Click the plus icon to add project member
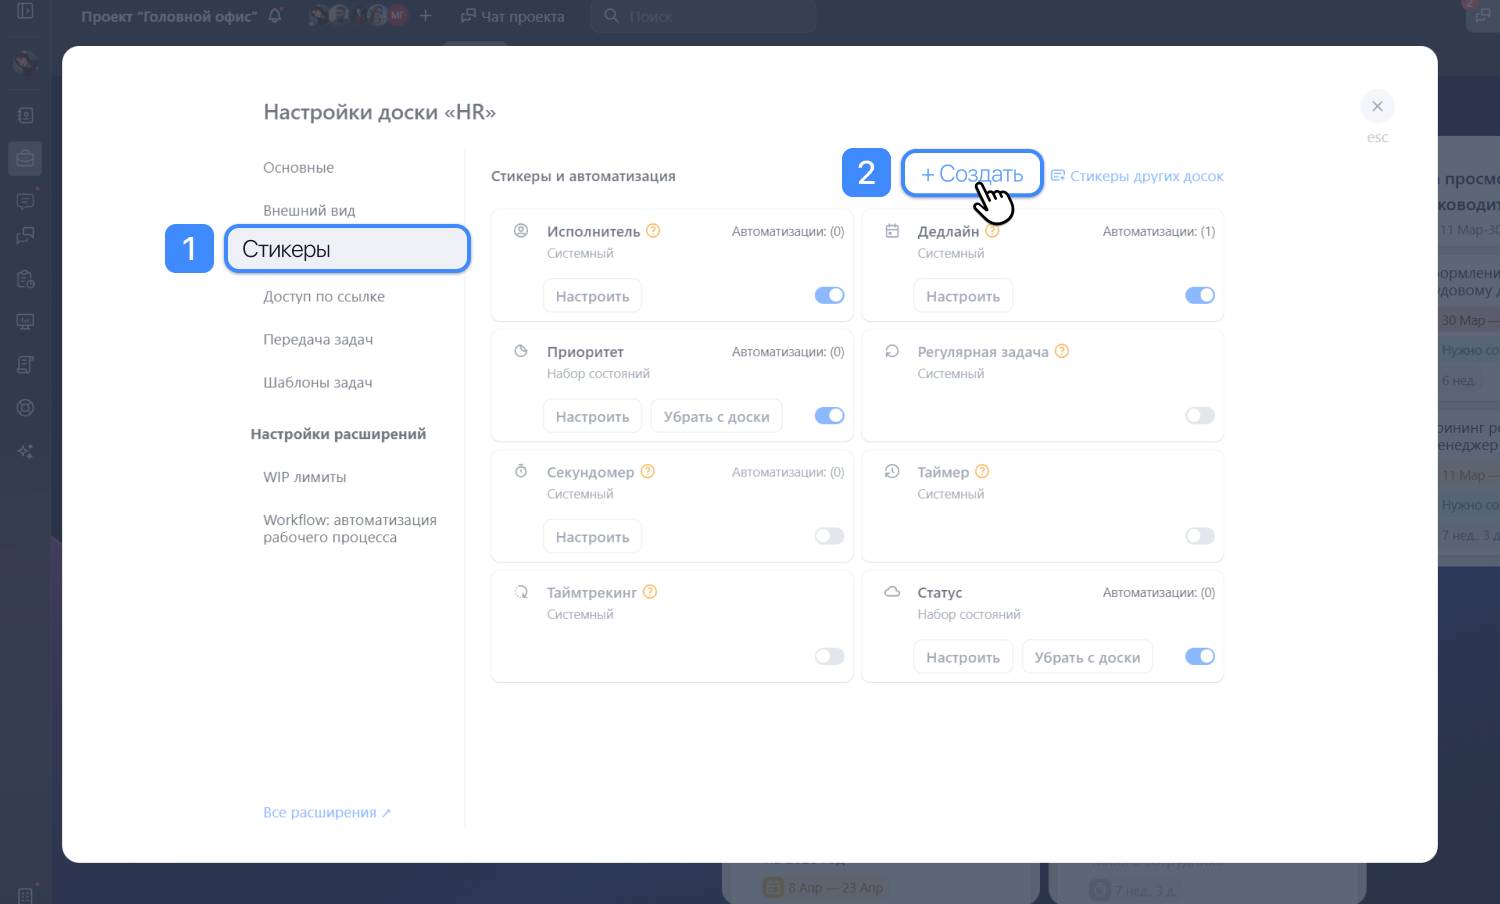 [x=426, y=16]
